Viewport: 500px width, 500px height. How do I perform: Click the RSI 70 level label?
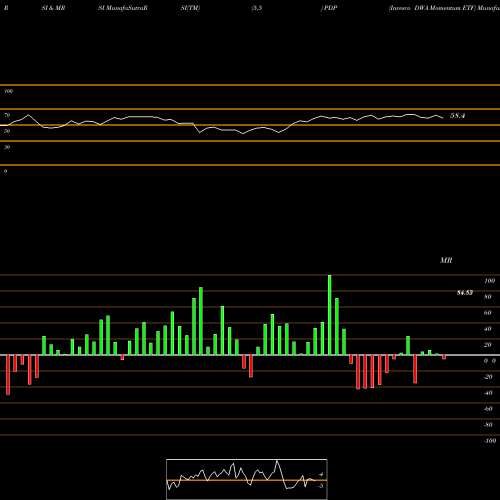pyautogui.click(x=7, y=115)
